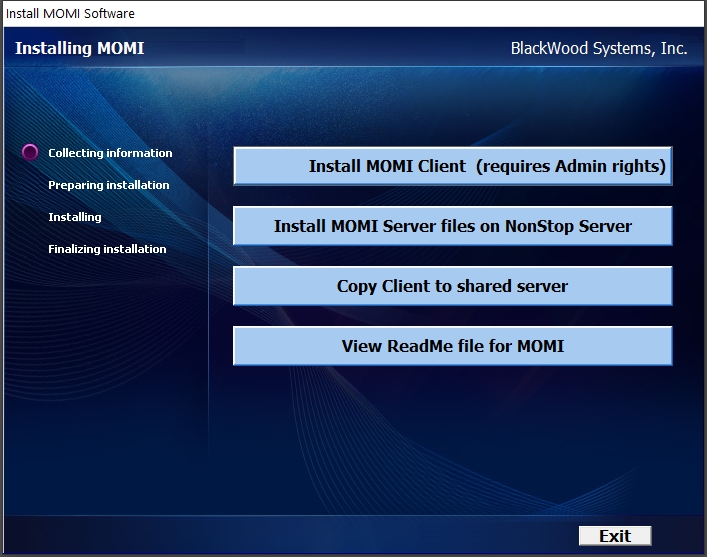
Task: Click the '(requires Admin rights)' text
Action: [x=571, y=166]
